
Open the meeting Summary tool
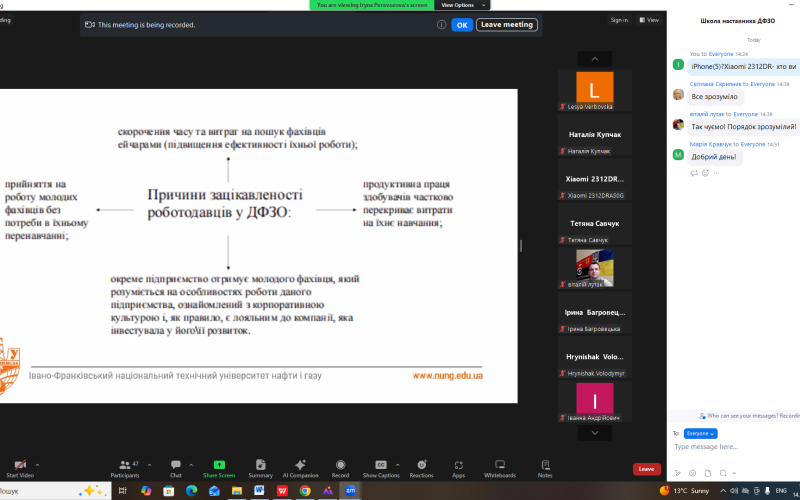click(260, 464)
